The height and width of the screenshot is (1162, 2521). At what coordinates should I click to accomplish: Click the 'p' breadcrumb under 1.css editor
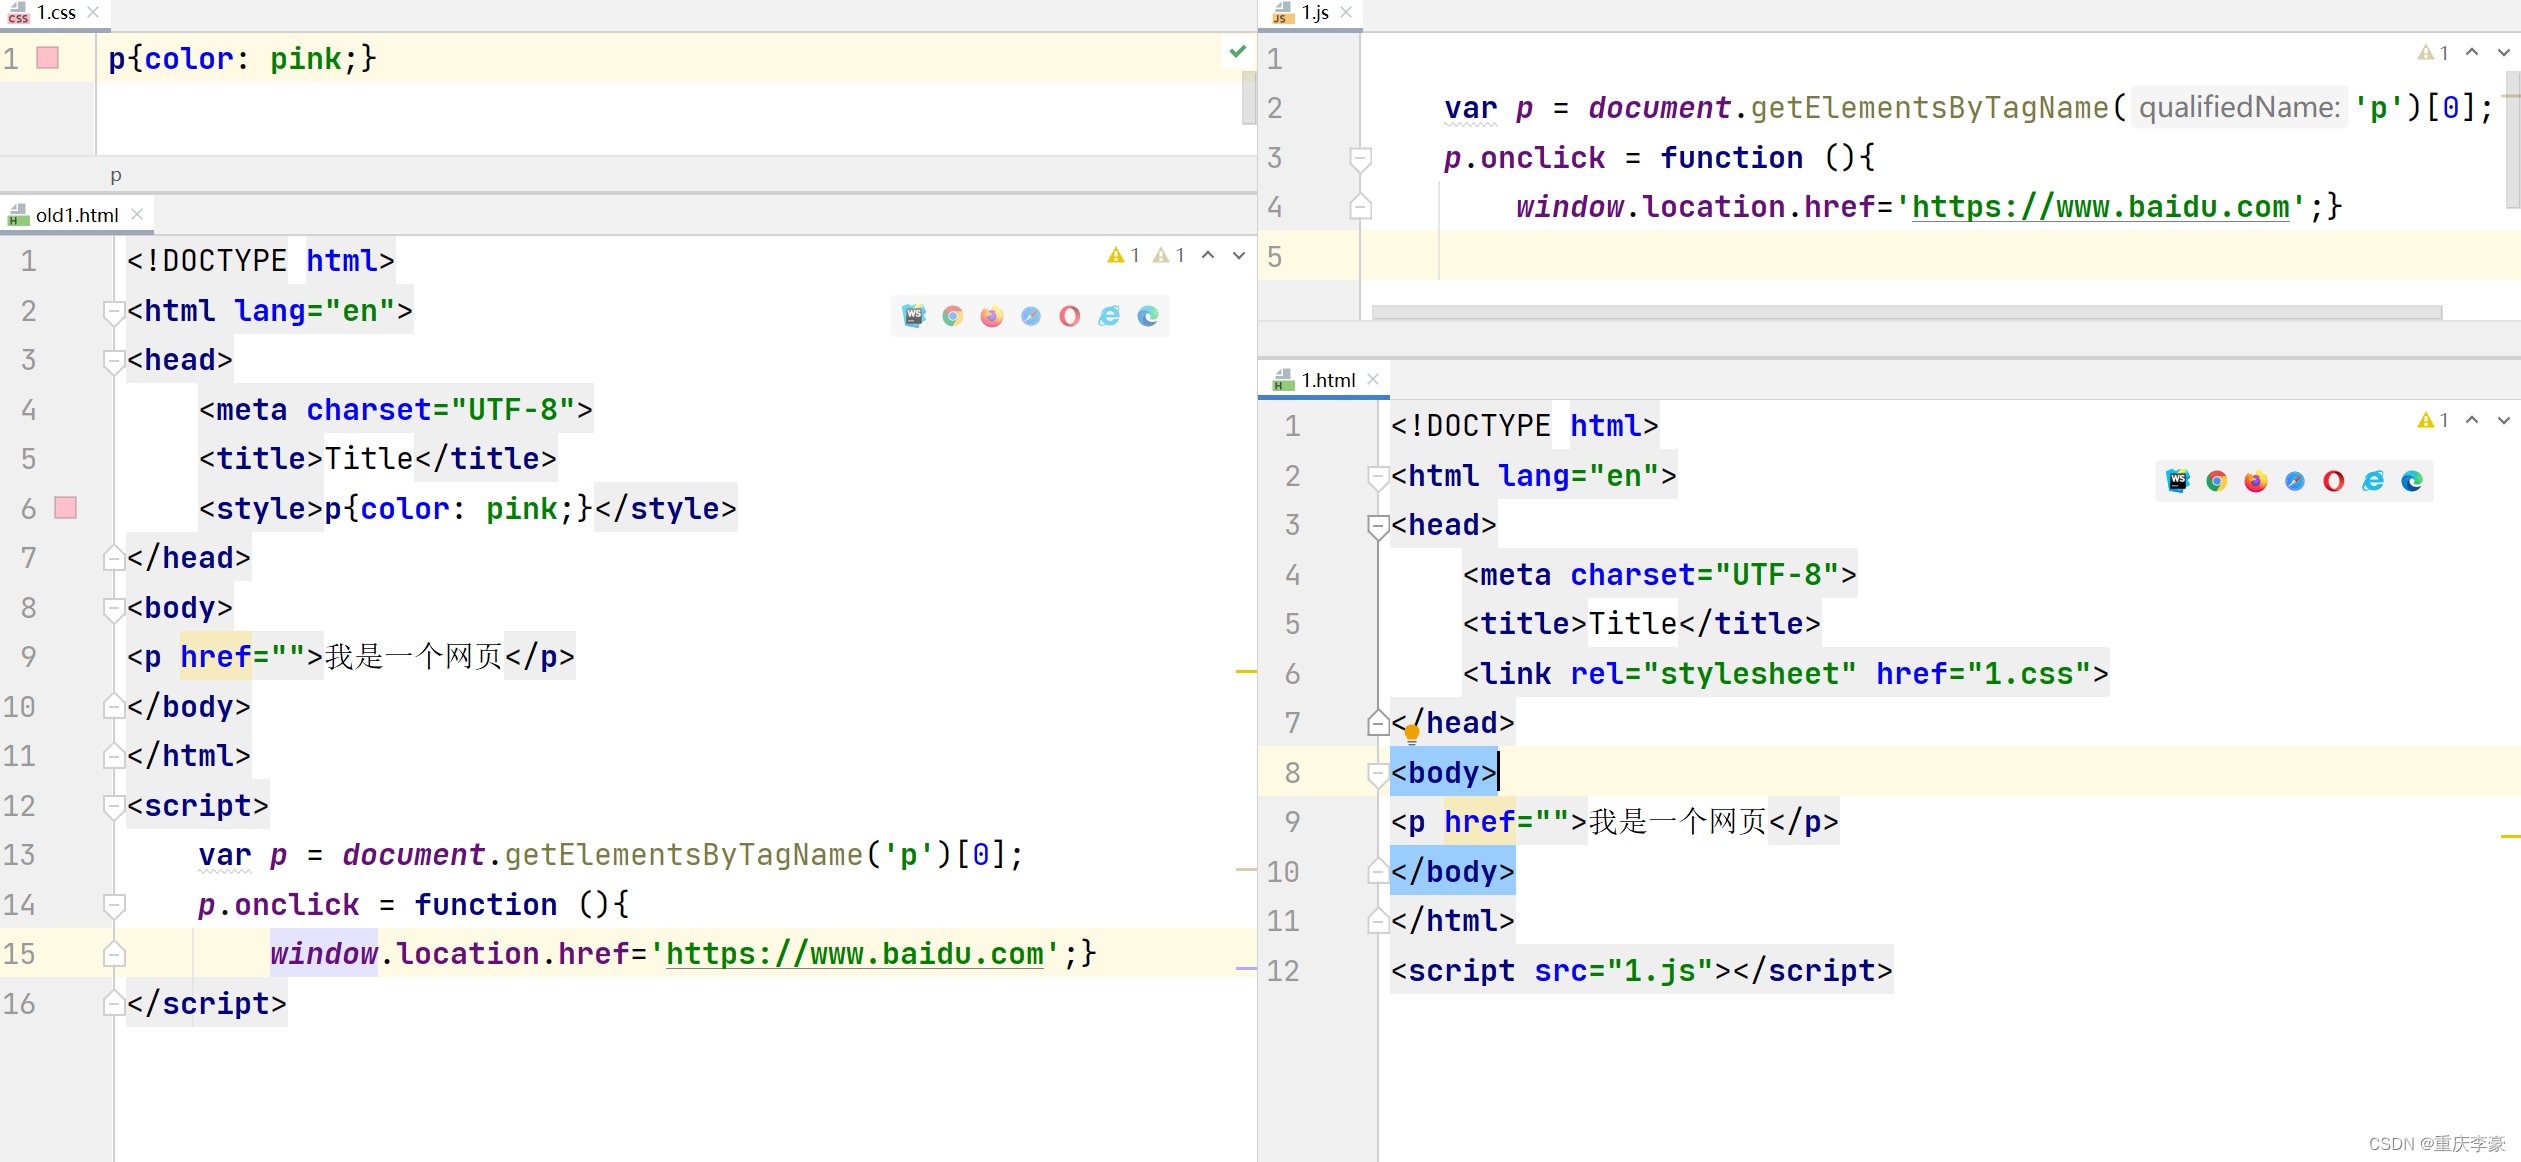click(116, 175)
